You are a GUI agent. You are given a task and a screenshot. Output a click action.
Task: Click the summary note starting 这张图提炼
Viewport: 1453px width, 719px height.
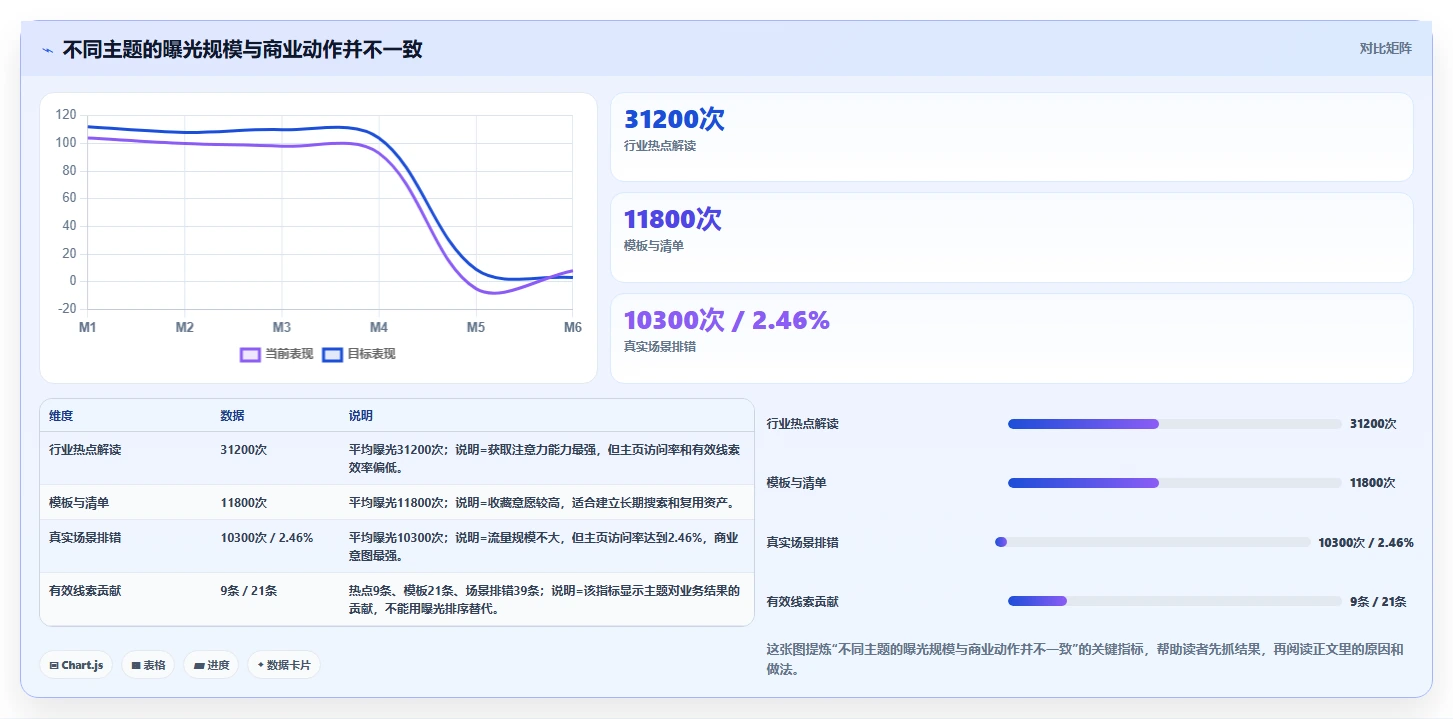pyautogui.click(x=1085, y=659)
